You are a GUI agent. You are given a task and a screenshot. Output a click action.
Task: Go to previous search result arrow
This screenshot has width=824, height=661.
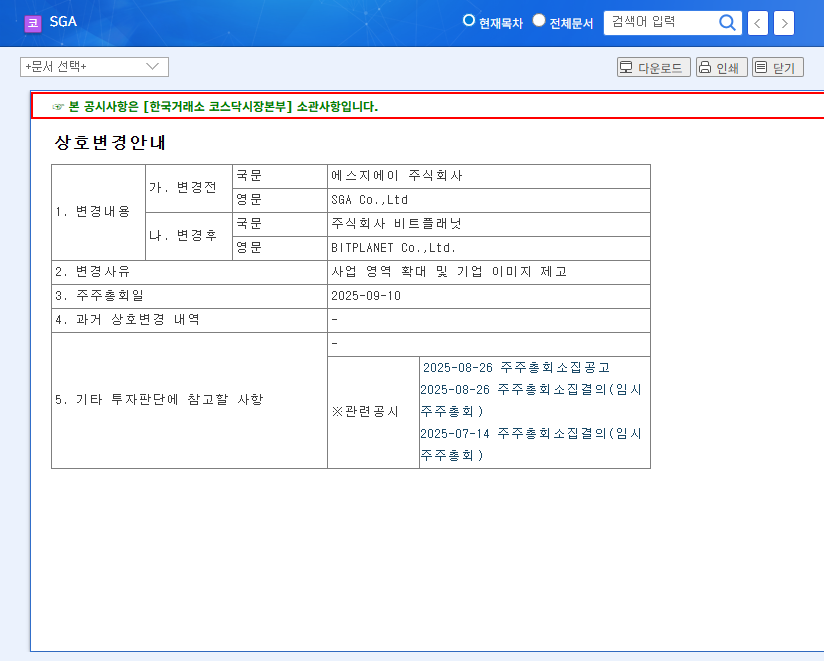(x=758, y=23)
